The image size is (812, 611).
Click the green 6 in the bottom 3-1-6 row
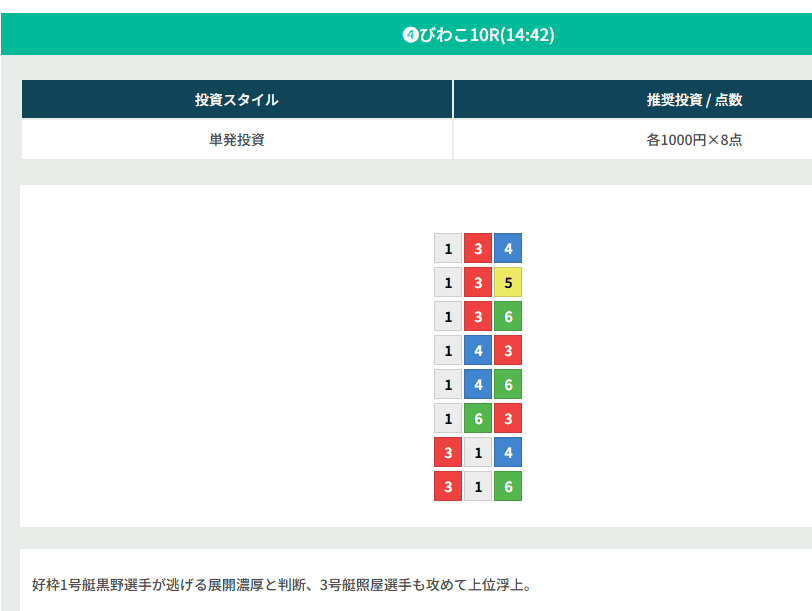pos(508,486)
